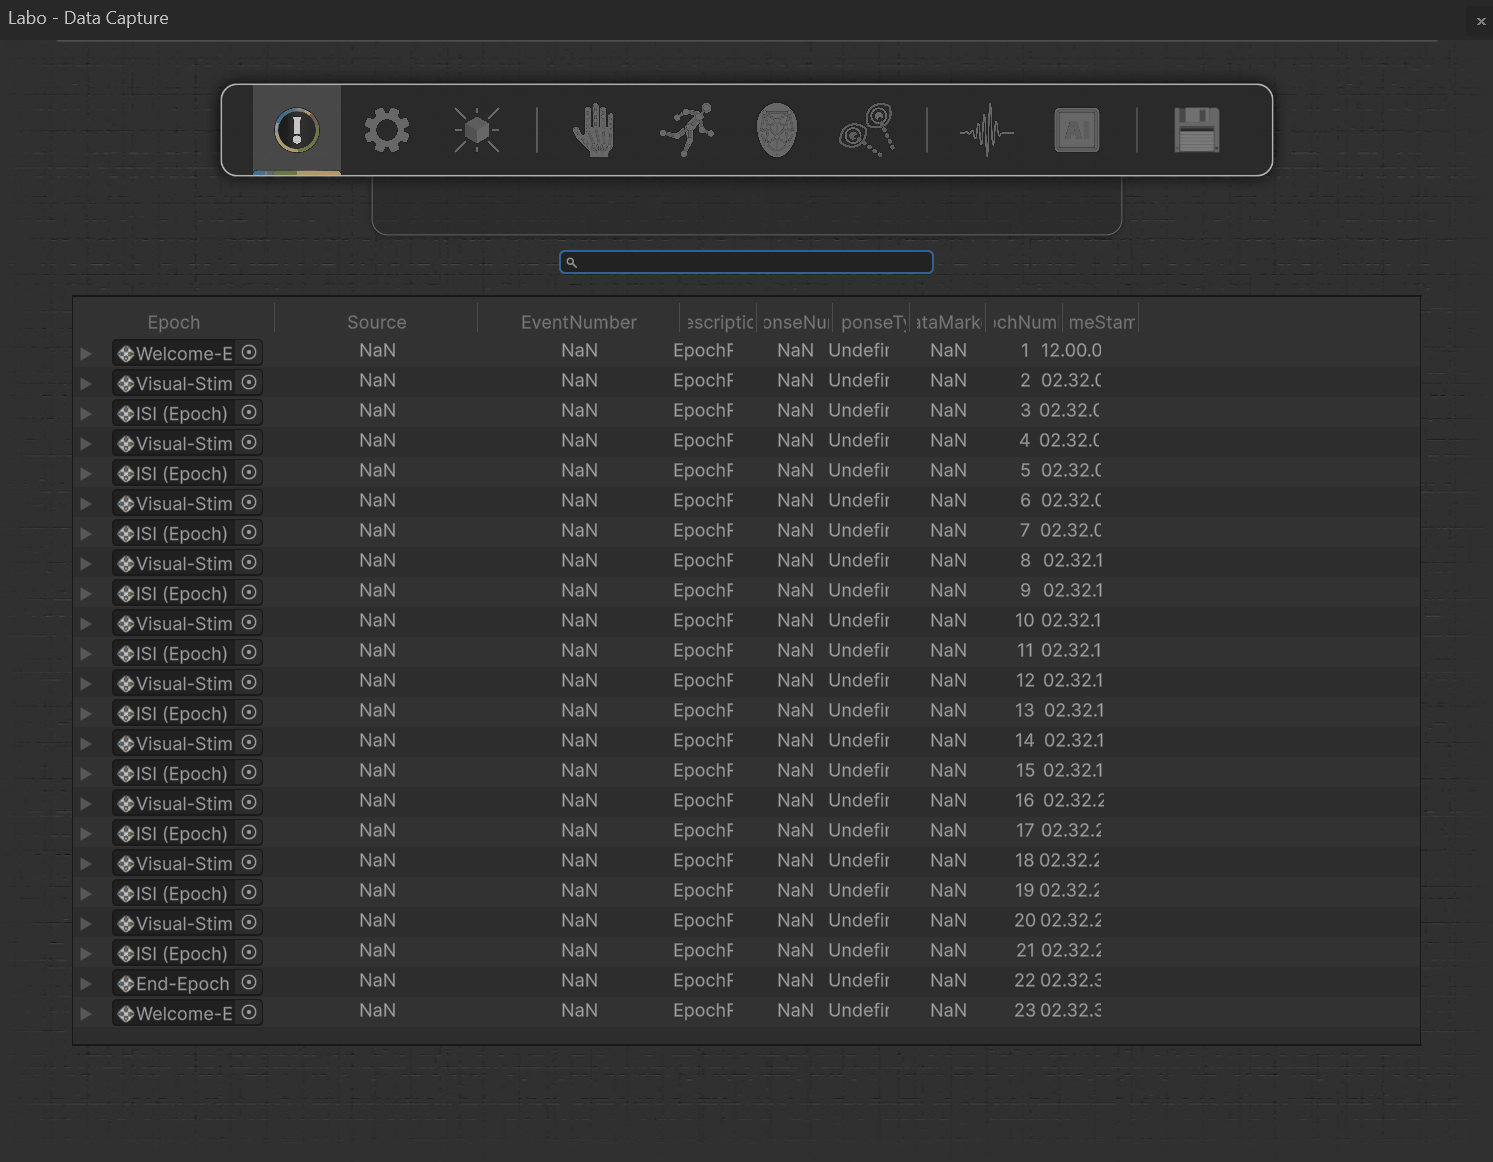This screenshot has height=1162, width=1493.
Task: Expand row 1 Welcome-E arrow
Action: click(x=86, y=353)
